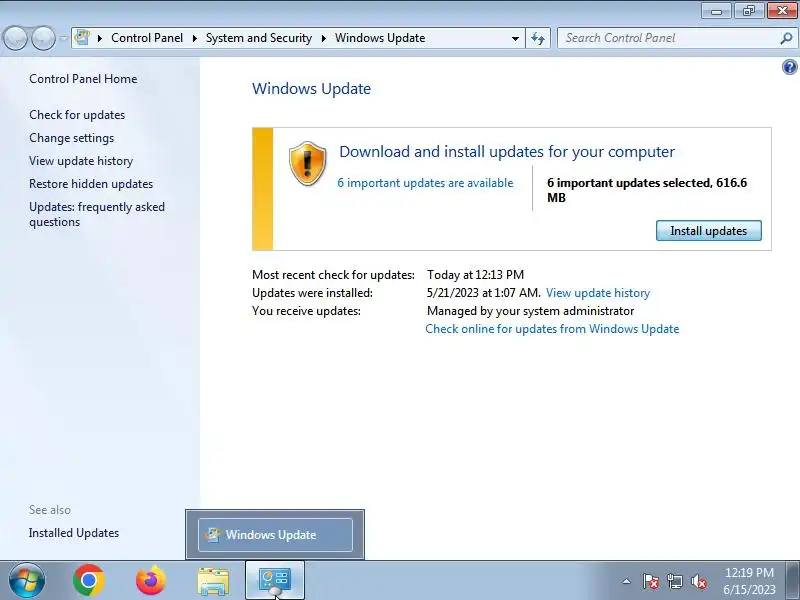Screen dimensions: 800x600
Task: Open Change settings in sidebar
Action: (71, 138)
